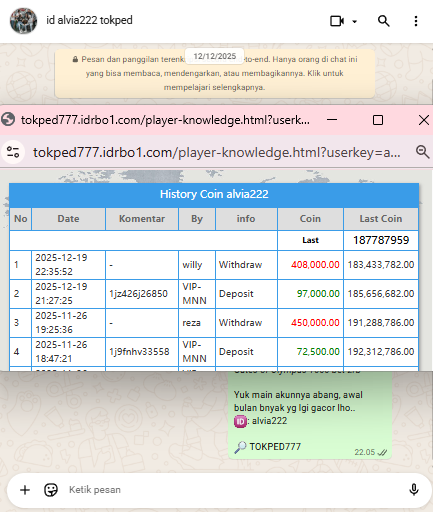Expand the call options dropdown arrow
Image resolution: width=433 pixels, height=512 pixels.
tap(355, 22)
